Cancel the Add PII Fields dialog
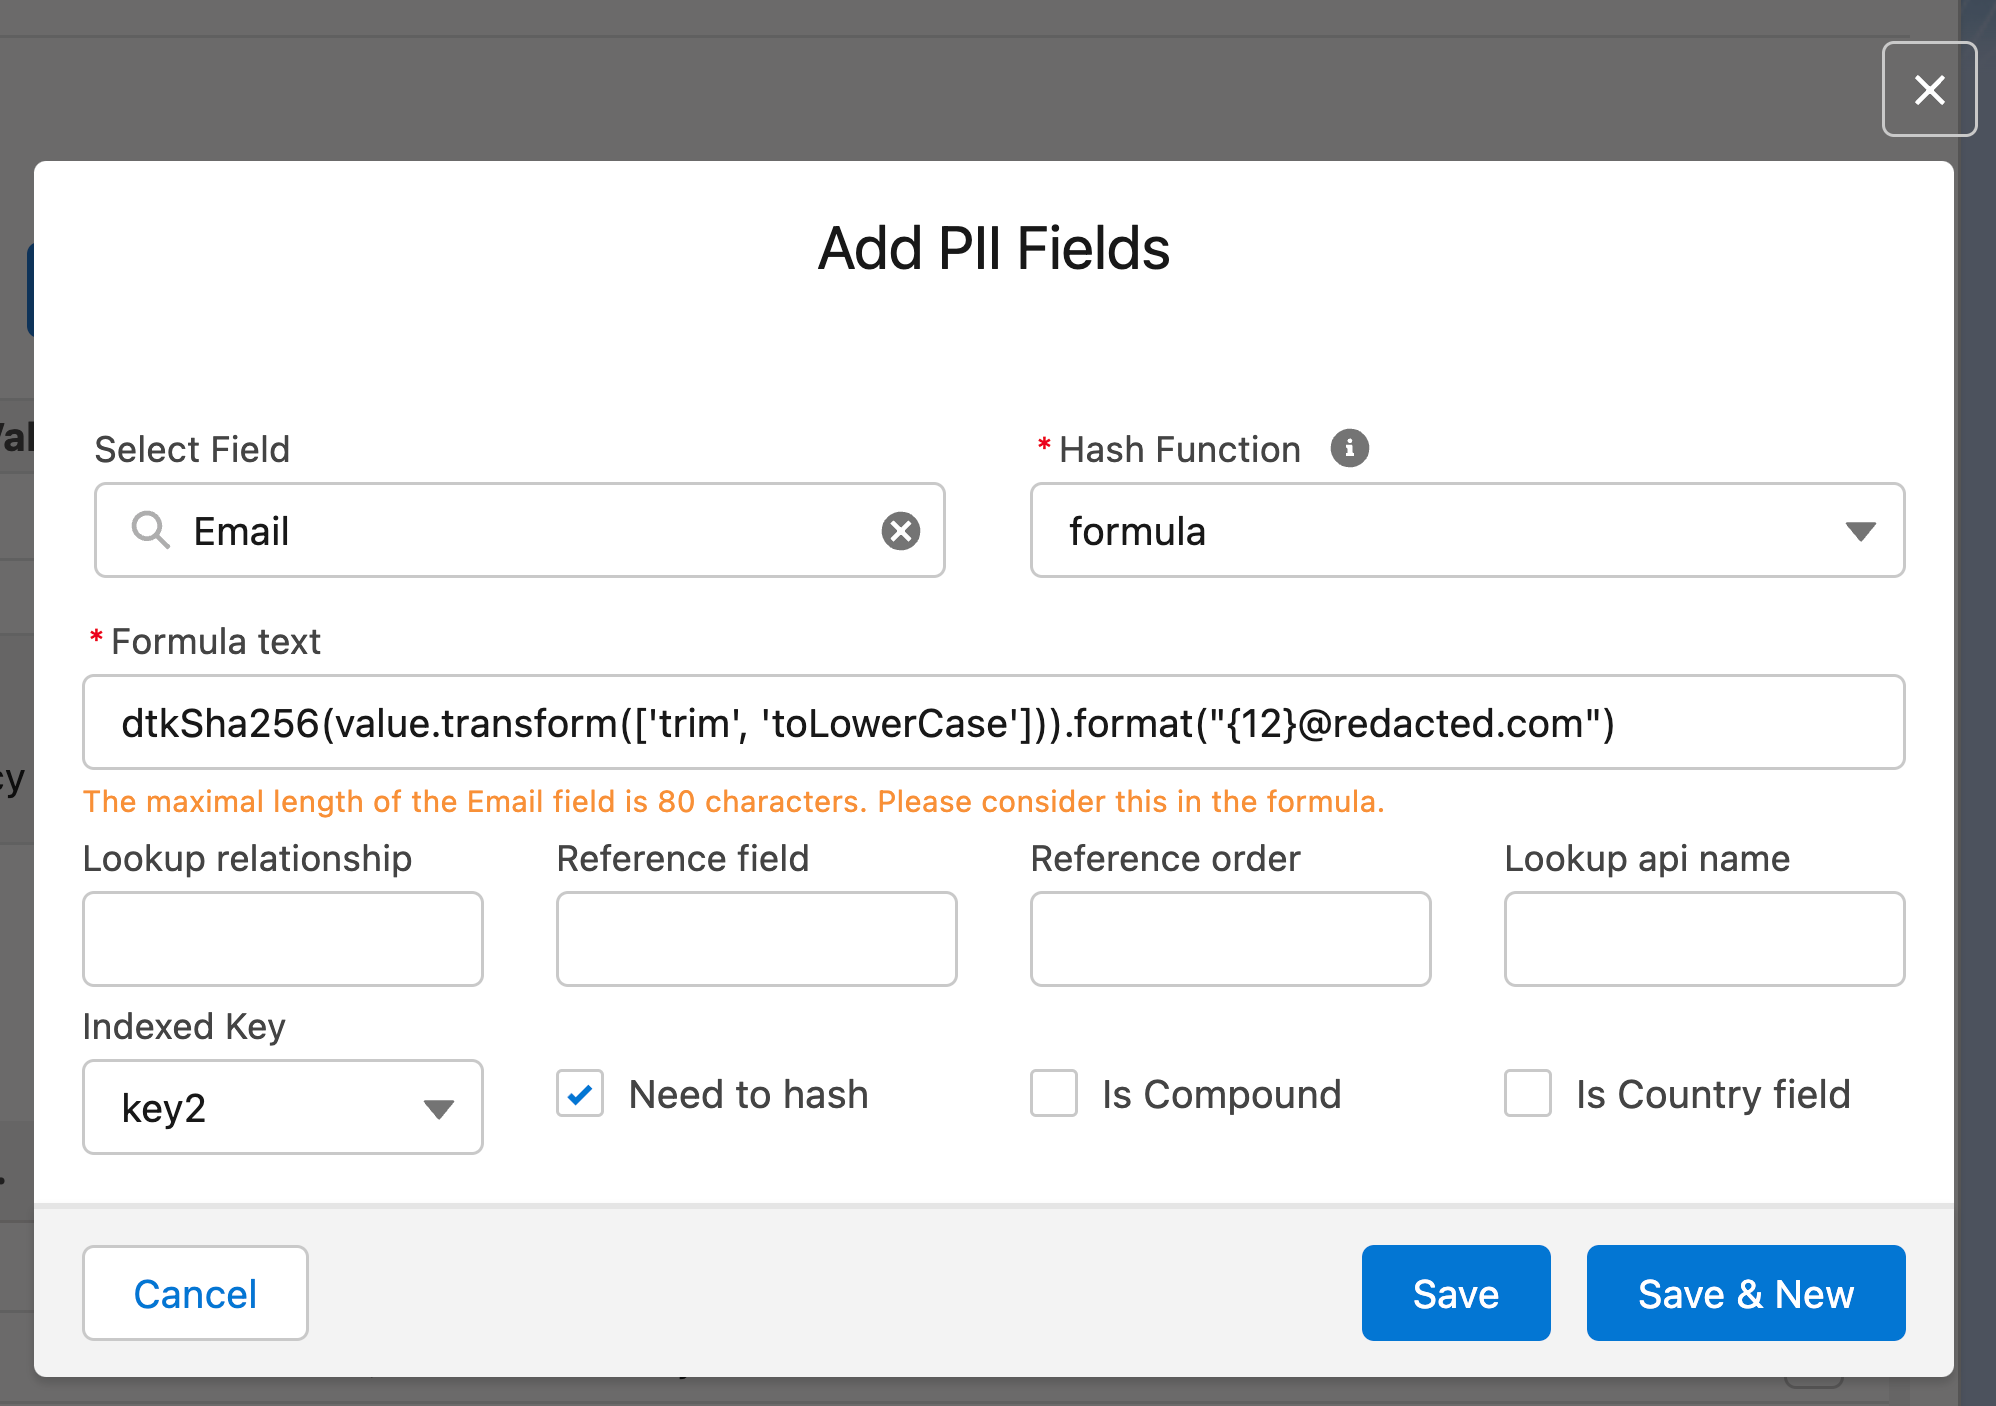1996x1406 pixels. [195, 1293]
